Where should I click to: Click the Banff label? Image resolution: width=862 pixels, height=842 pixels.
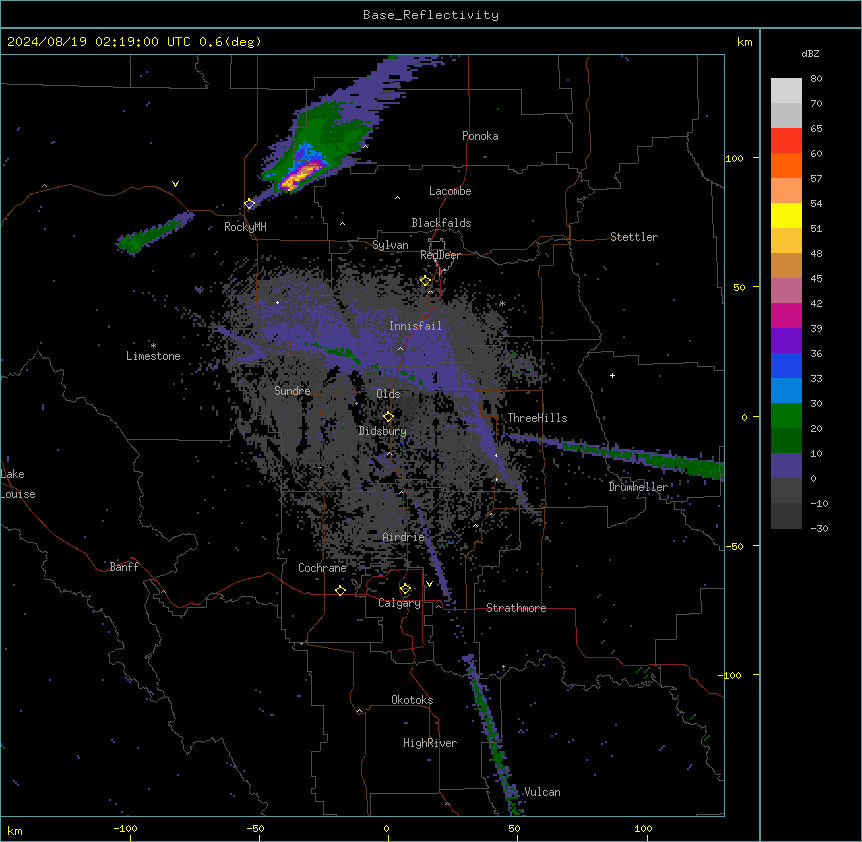point(124,567)
